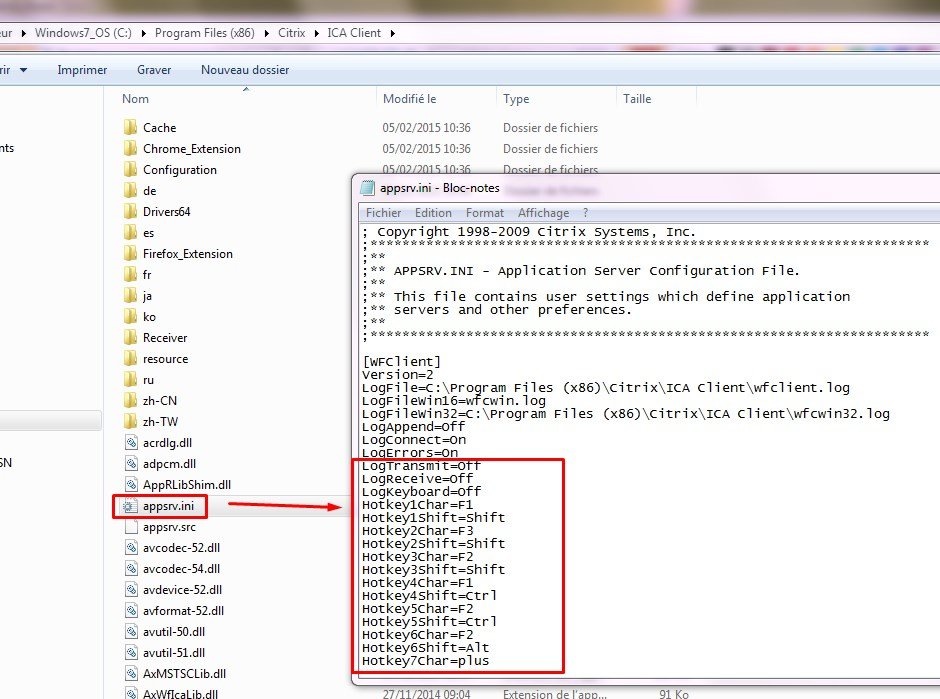940x699 pixels.
Task: Expand the Citrix breadcrumb arrow
Action: (x=318, y=33)
